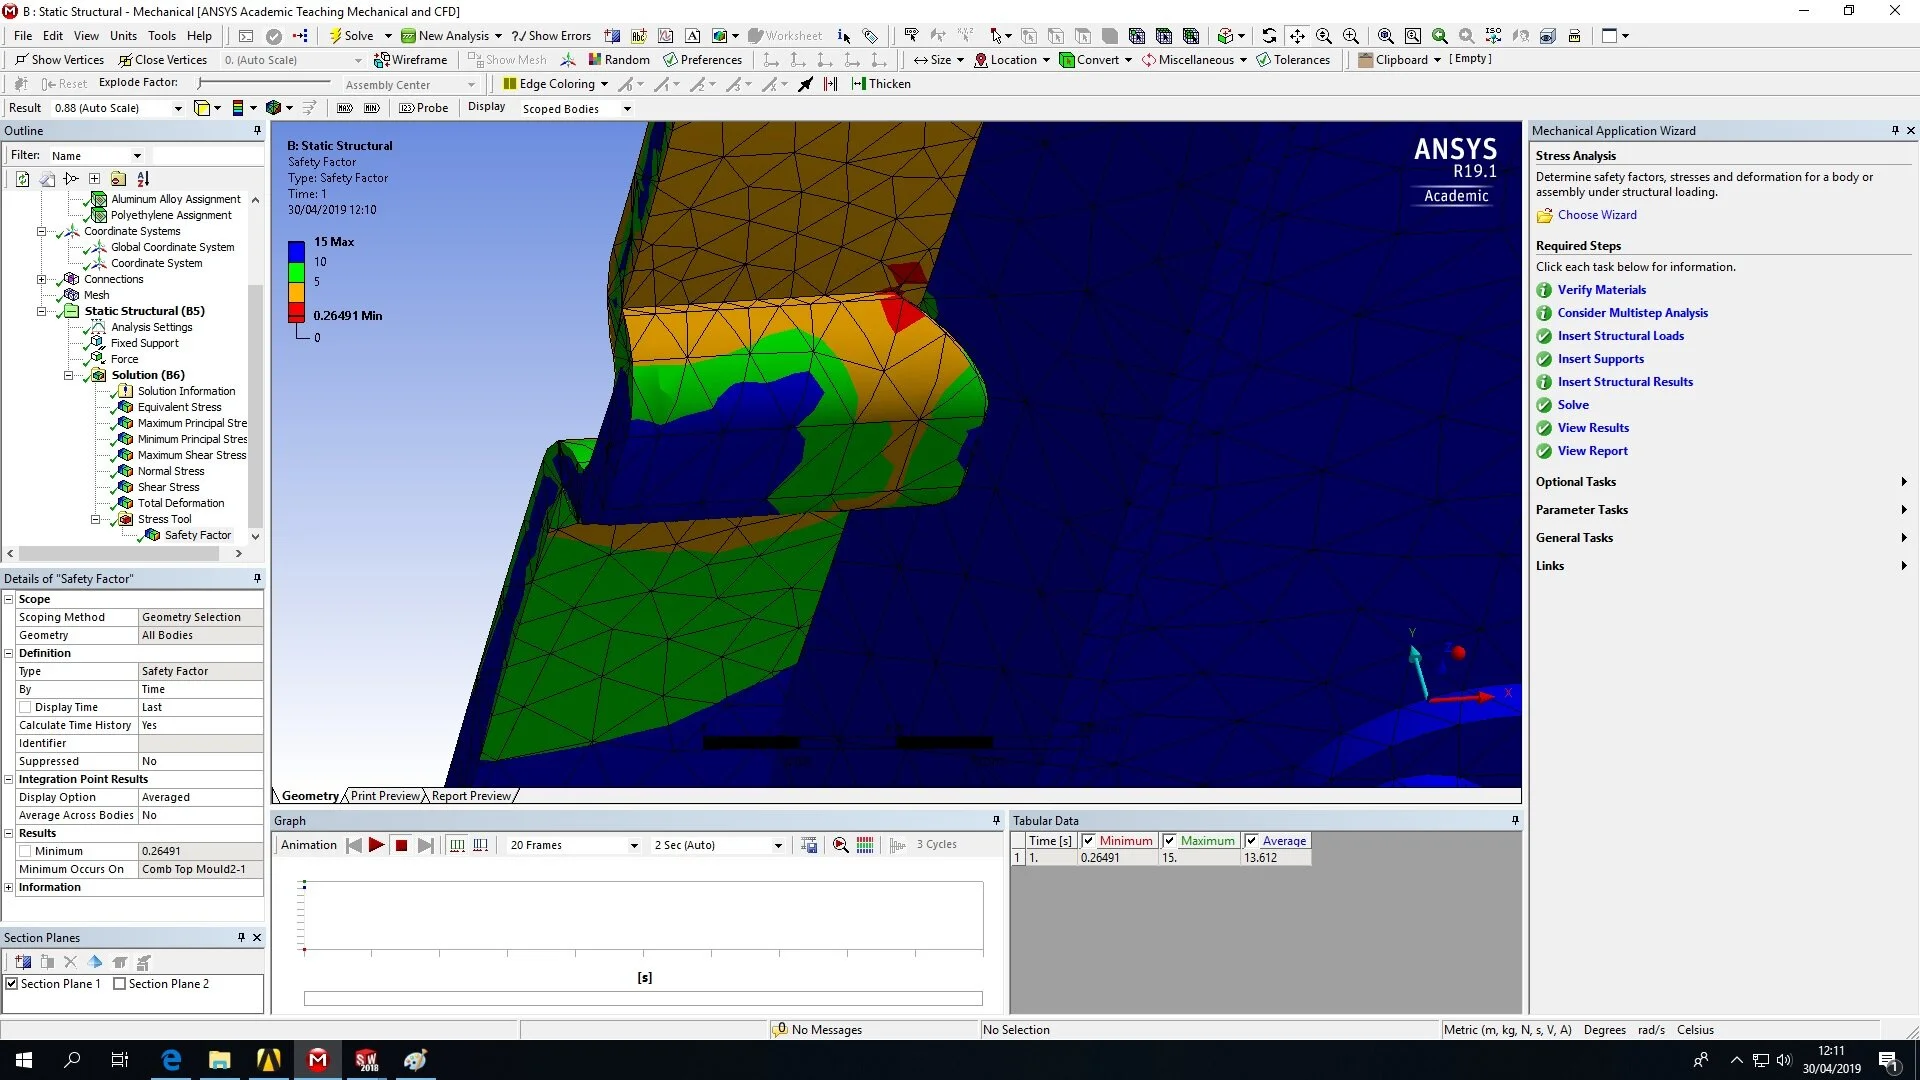Click the Insert Structural Loads link
The image size is (1920, 1080).
click(x=1620, y=336)
